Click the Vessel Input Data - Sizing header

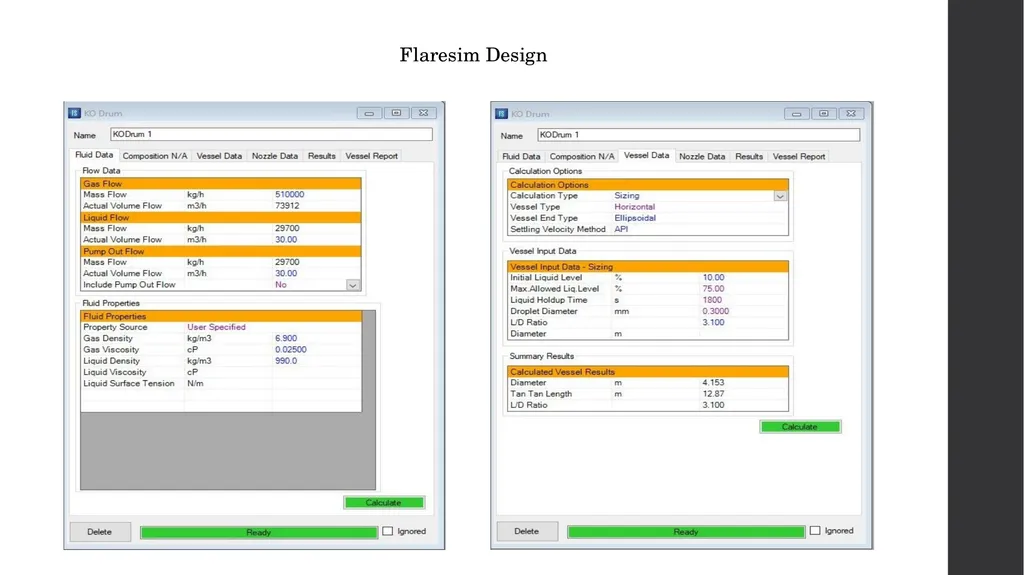(x=648, y=267)
